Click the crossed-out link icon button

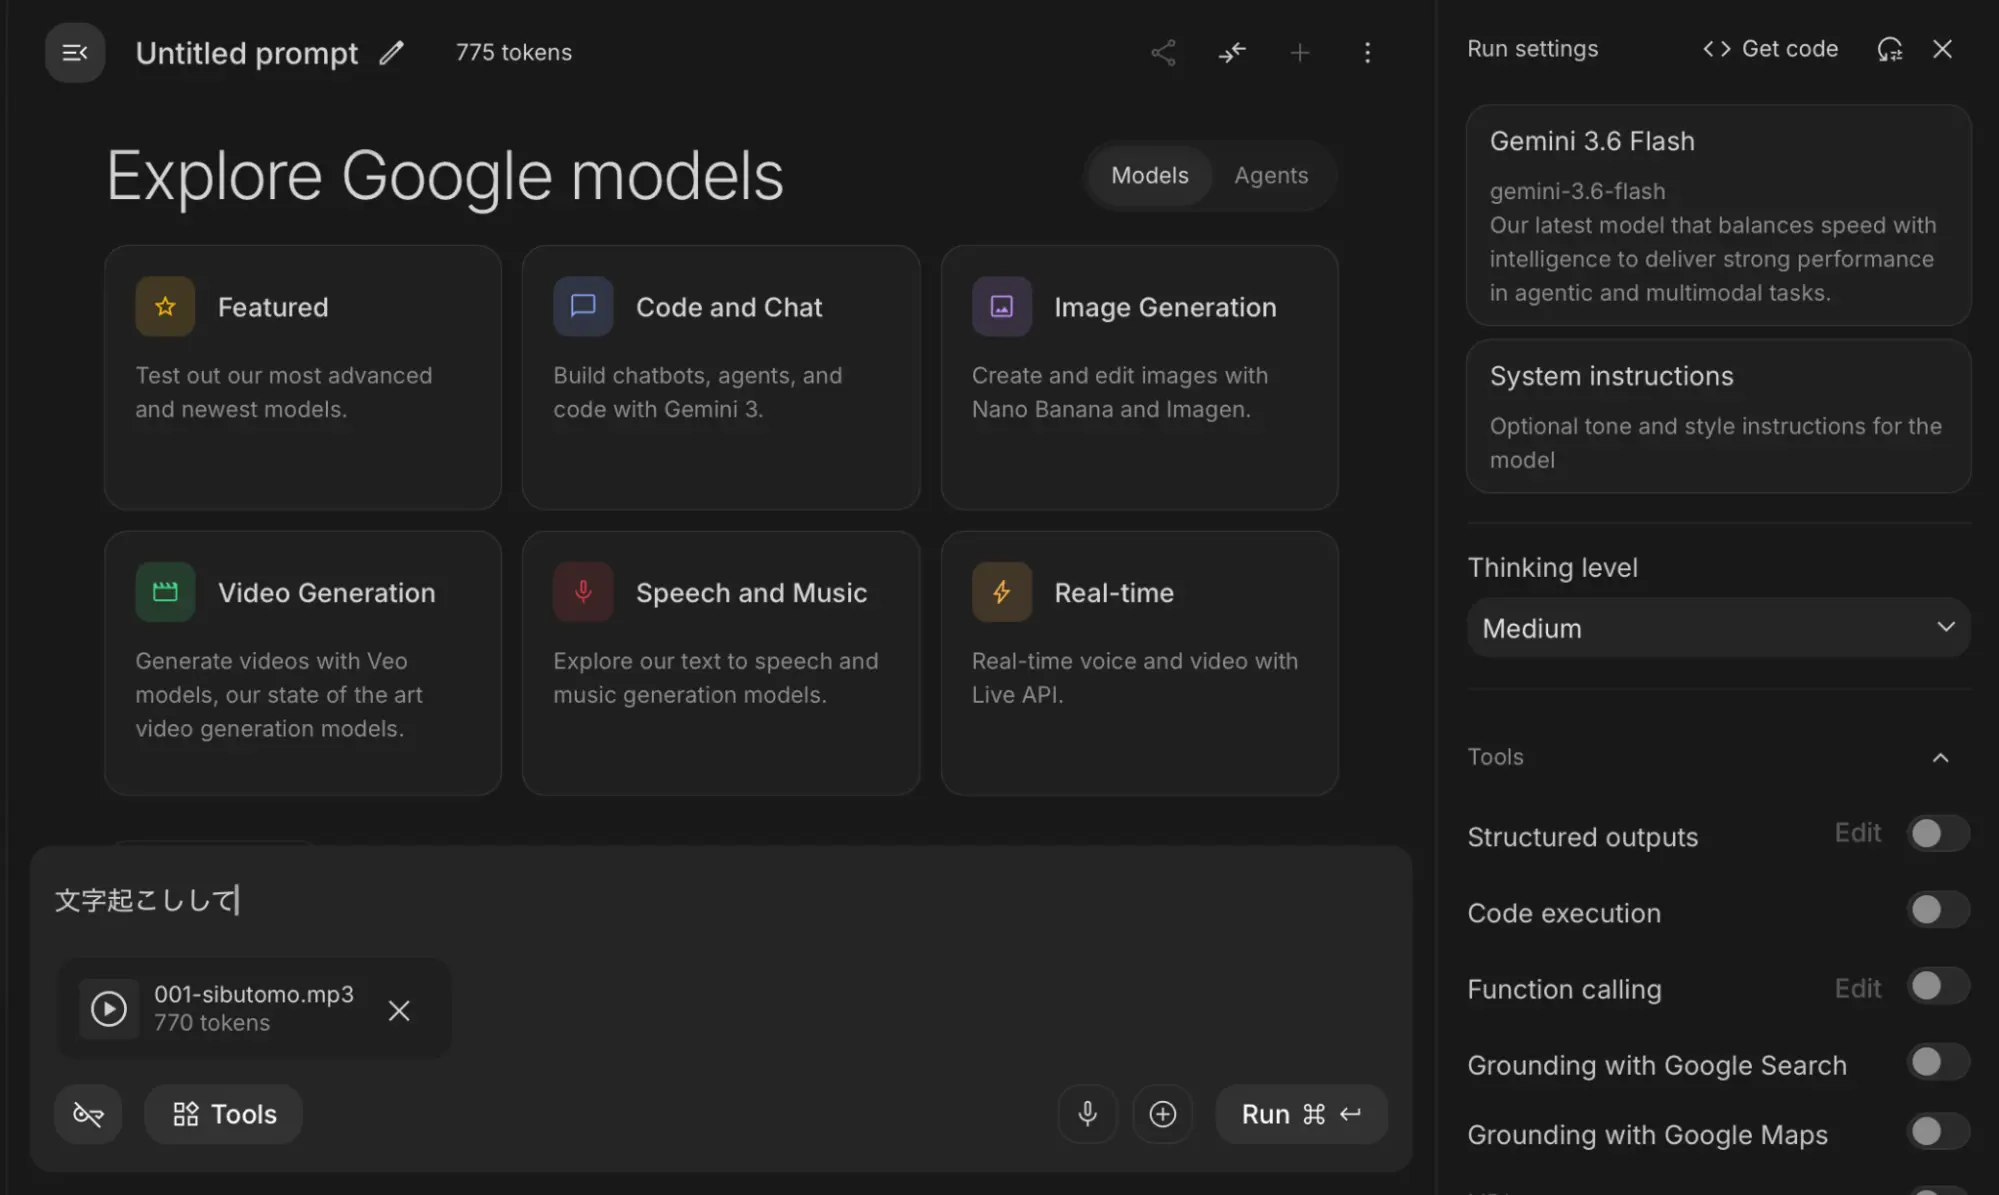click(88, 1114)
